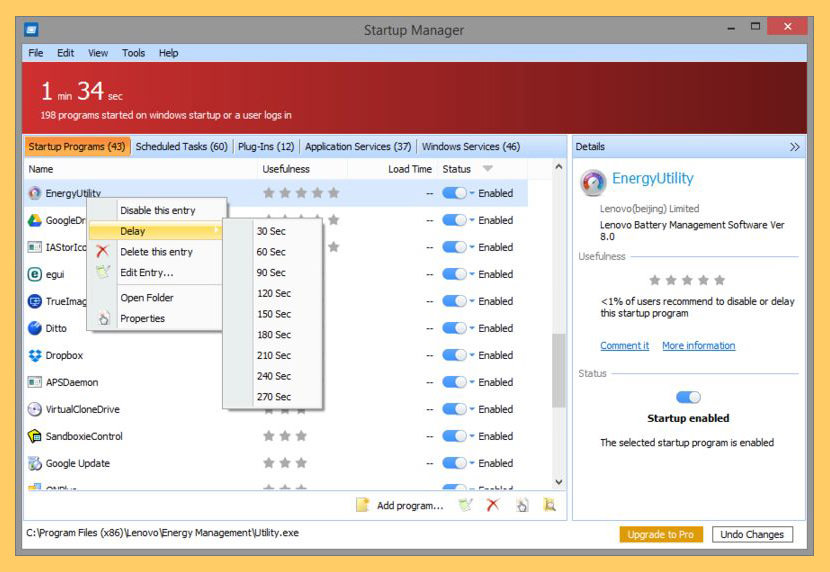
Task: Click the SandboxieControl icon
Action: tap(34, 436)
